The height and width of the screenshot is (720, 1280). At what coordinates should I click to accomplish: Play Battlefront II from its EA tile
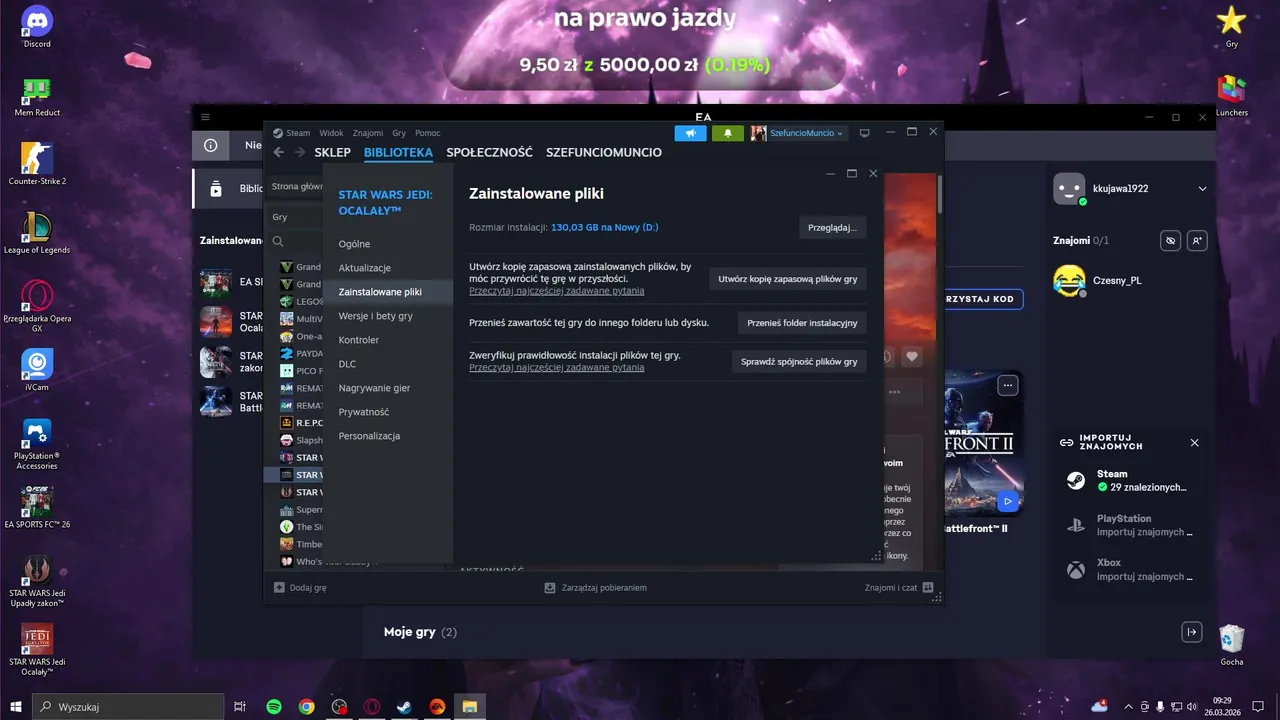pyautogui.click(x=1009, y=501)
